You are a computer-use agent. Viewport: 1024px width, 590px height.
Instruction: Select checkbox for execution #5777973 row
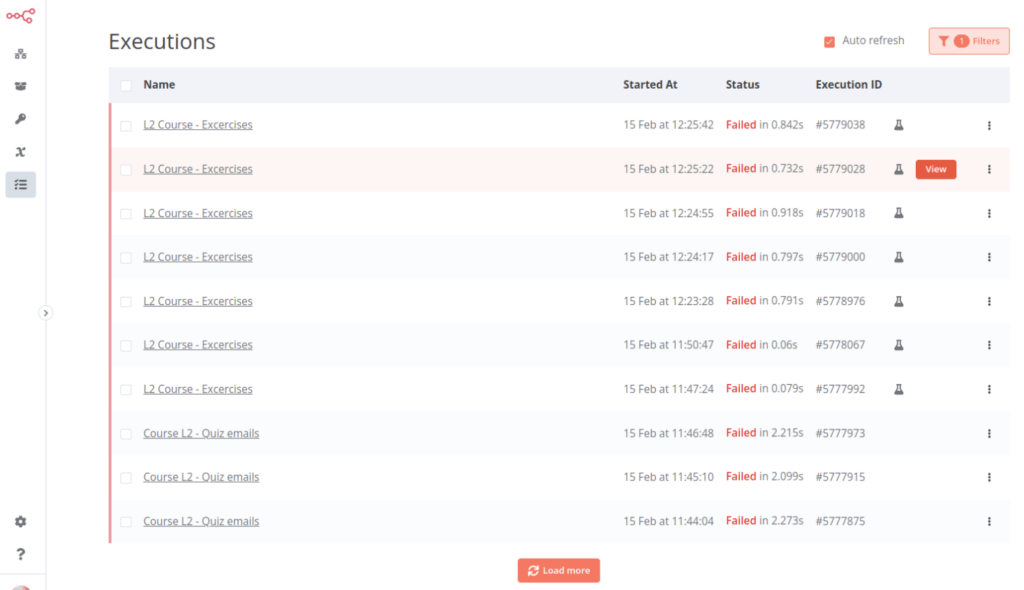pyautogui.click(x=126, y=434)
